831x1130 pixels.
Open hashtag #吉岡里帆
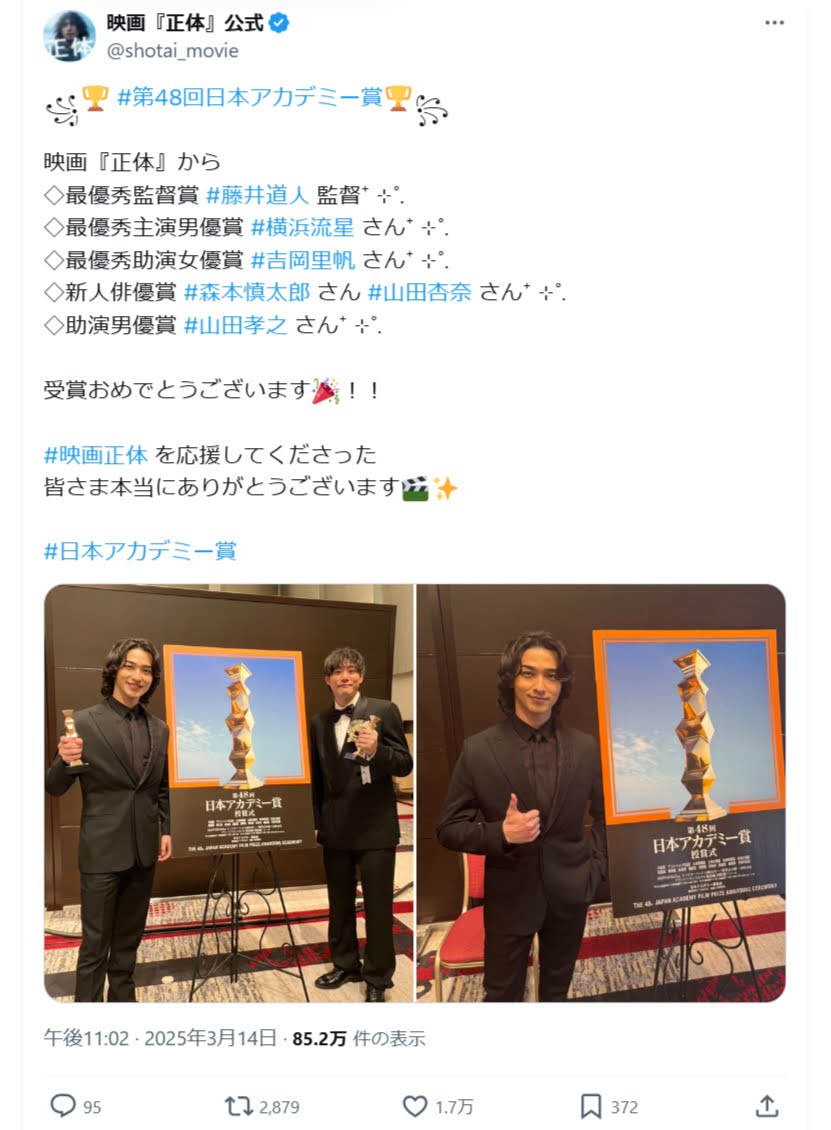302,259
